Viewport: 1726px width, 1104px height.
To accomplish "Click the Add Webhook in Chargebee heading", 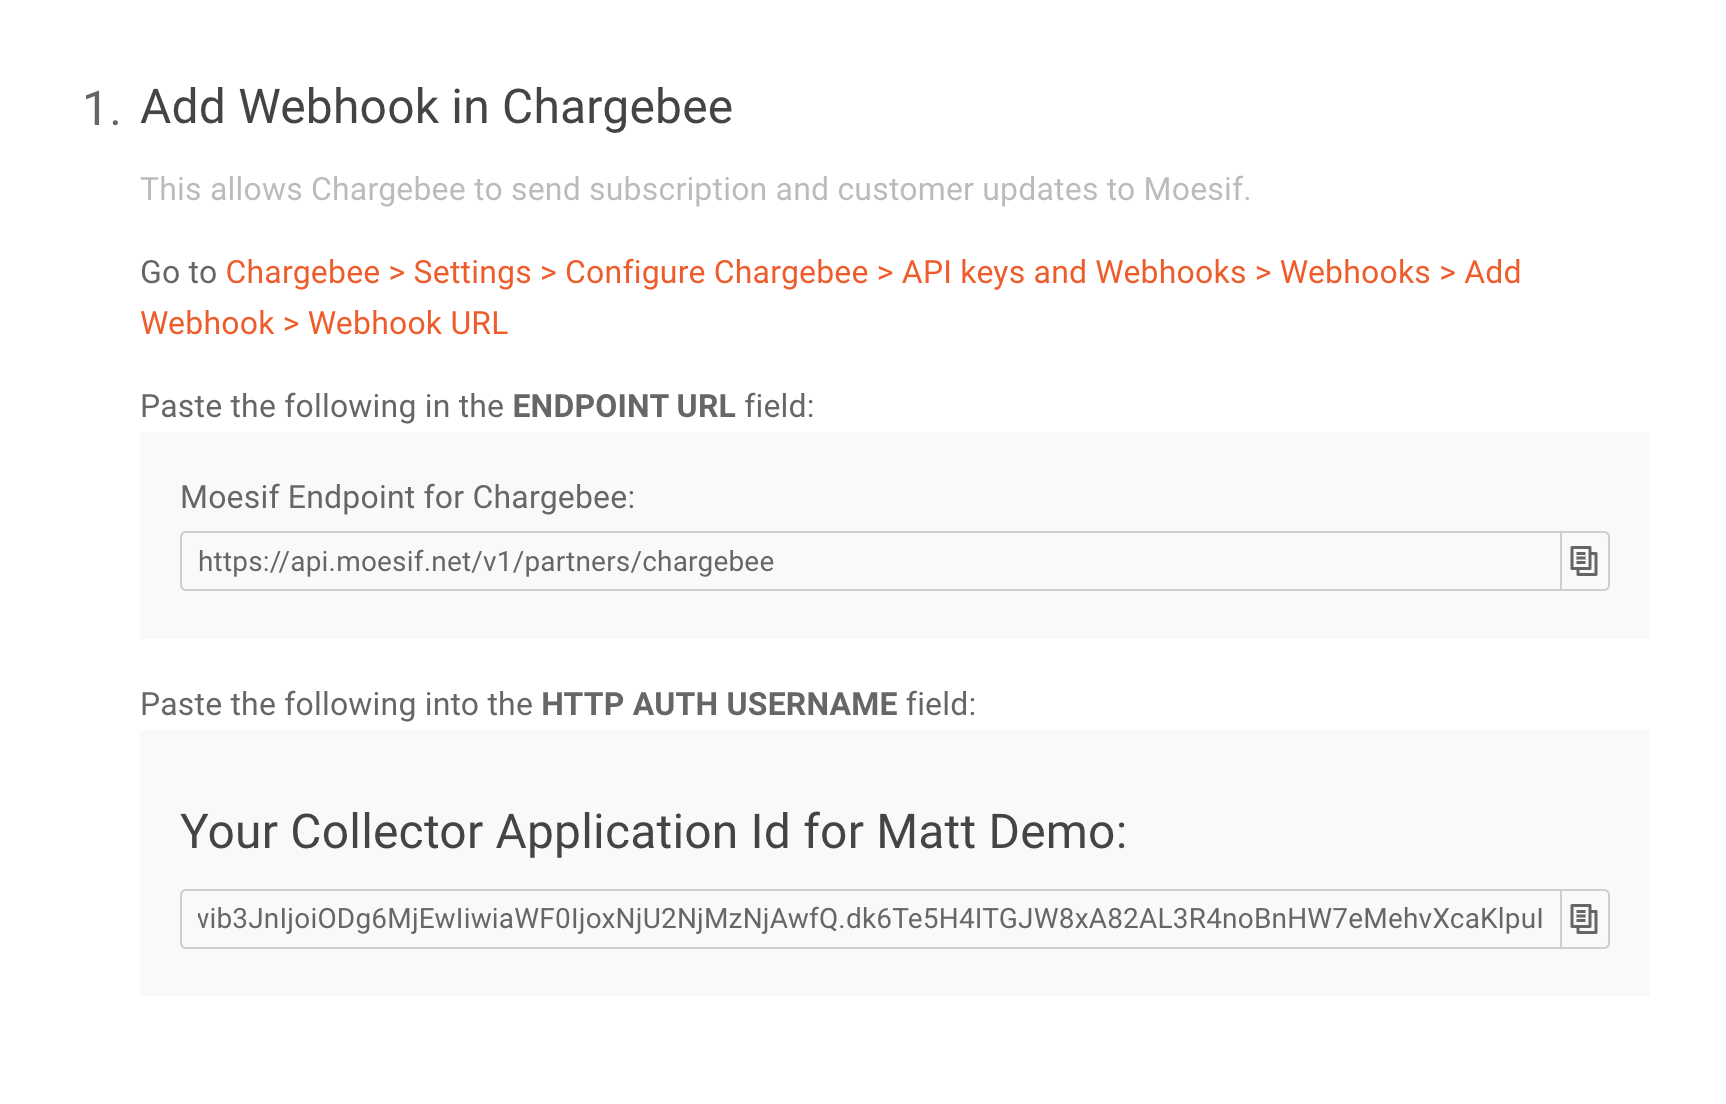I will tap(436, 106).
